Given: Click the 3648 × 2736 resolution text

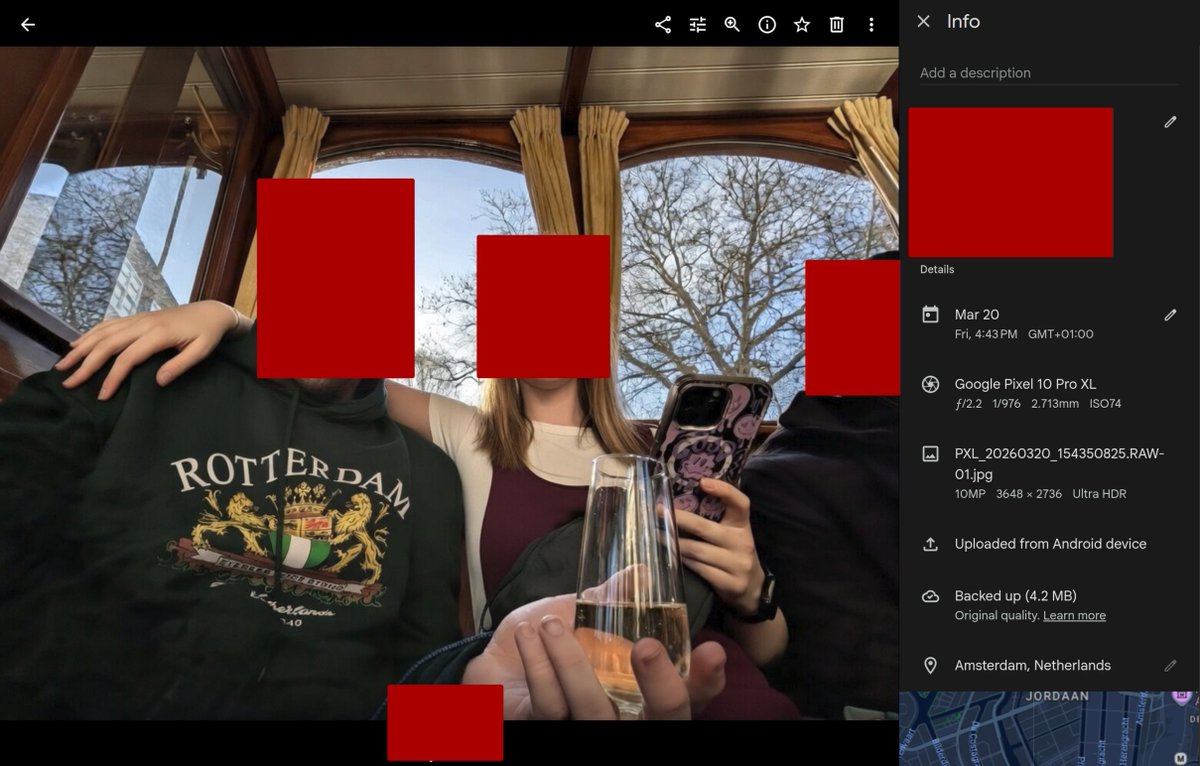Looking at the screenshot, I should (x=1029, y=494).
